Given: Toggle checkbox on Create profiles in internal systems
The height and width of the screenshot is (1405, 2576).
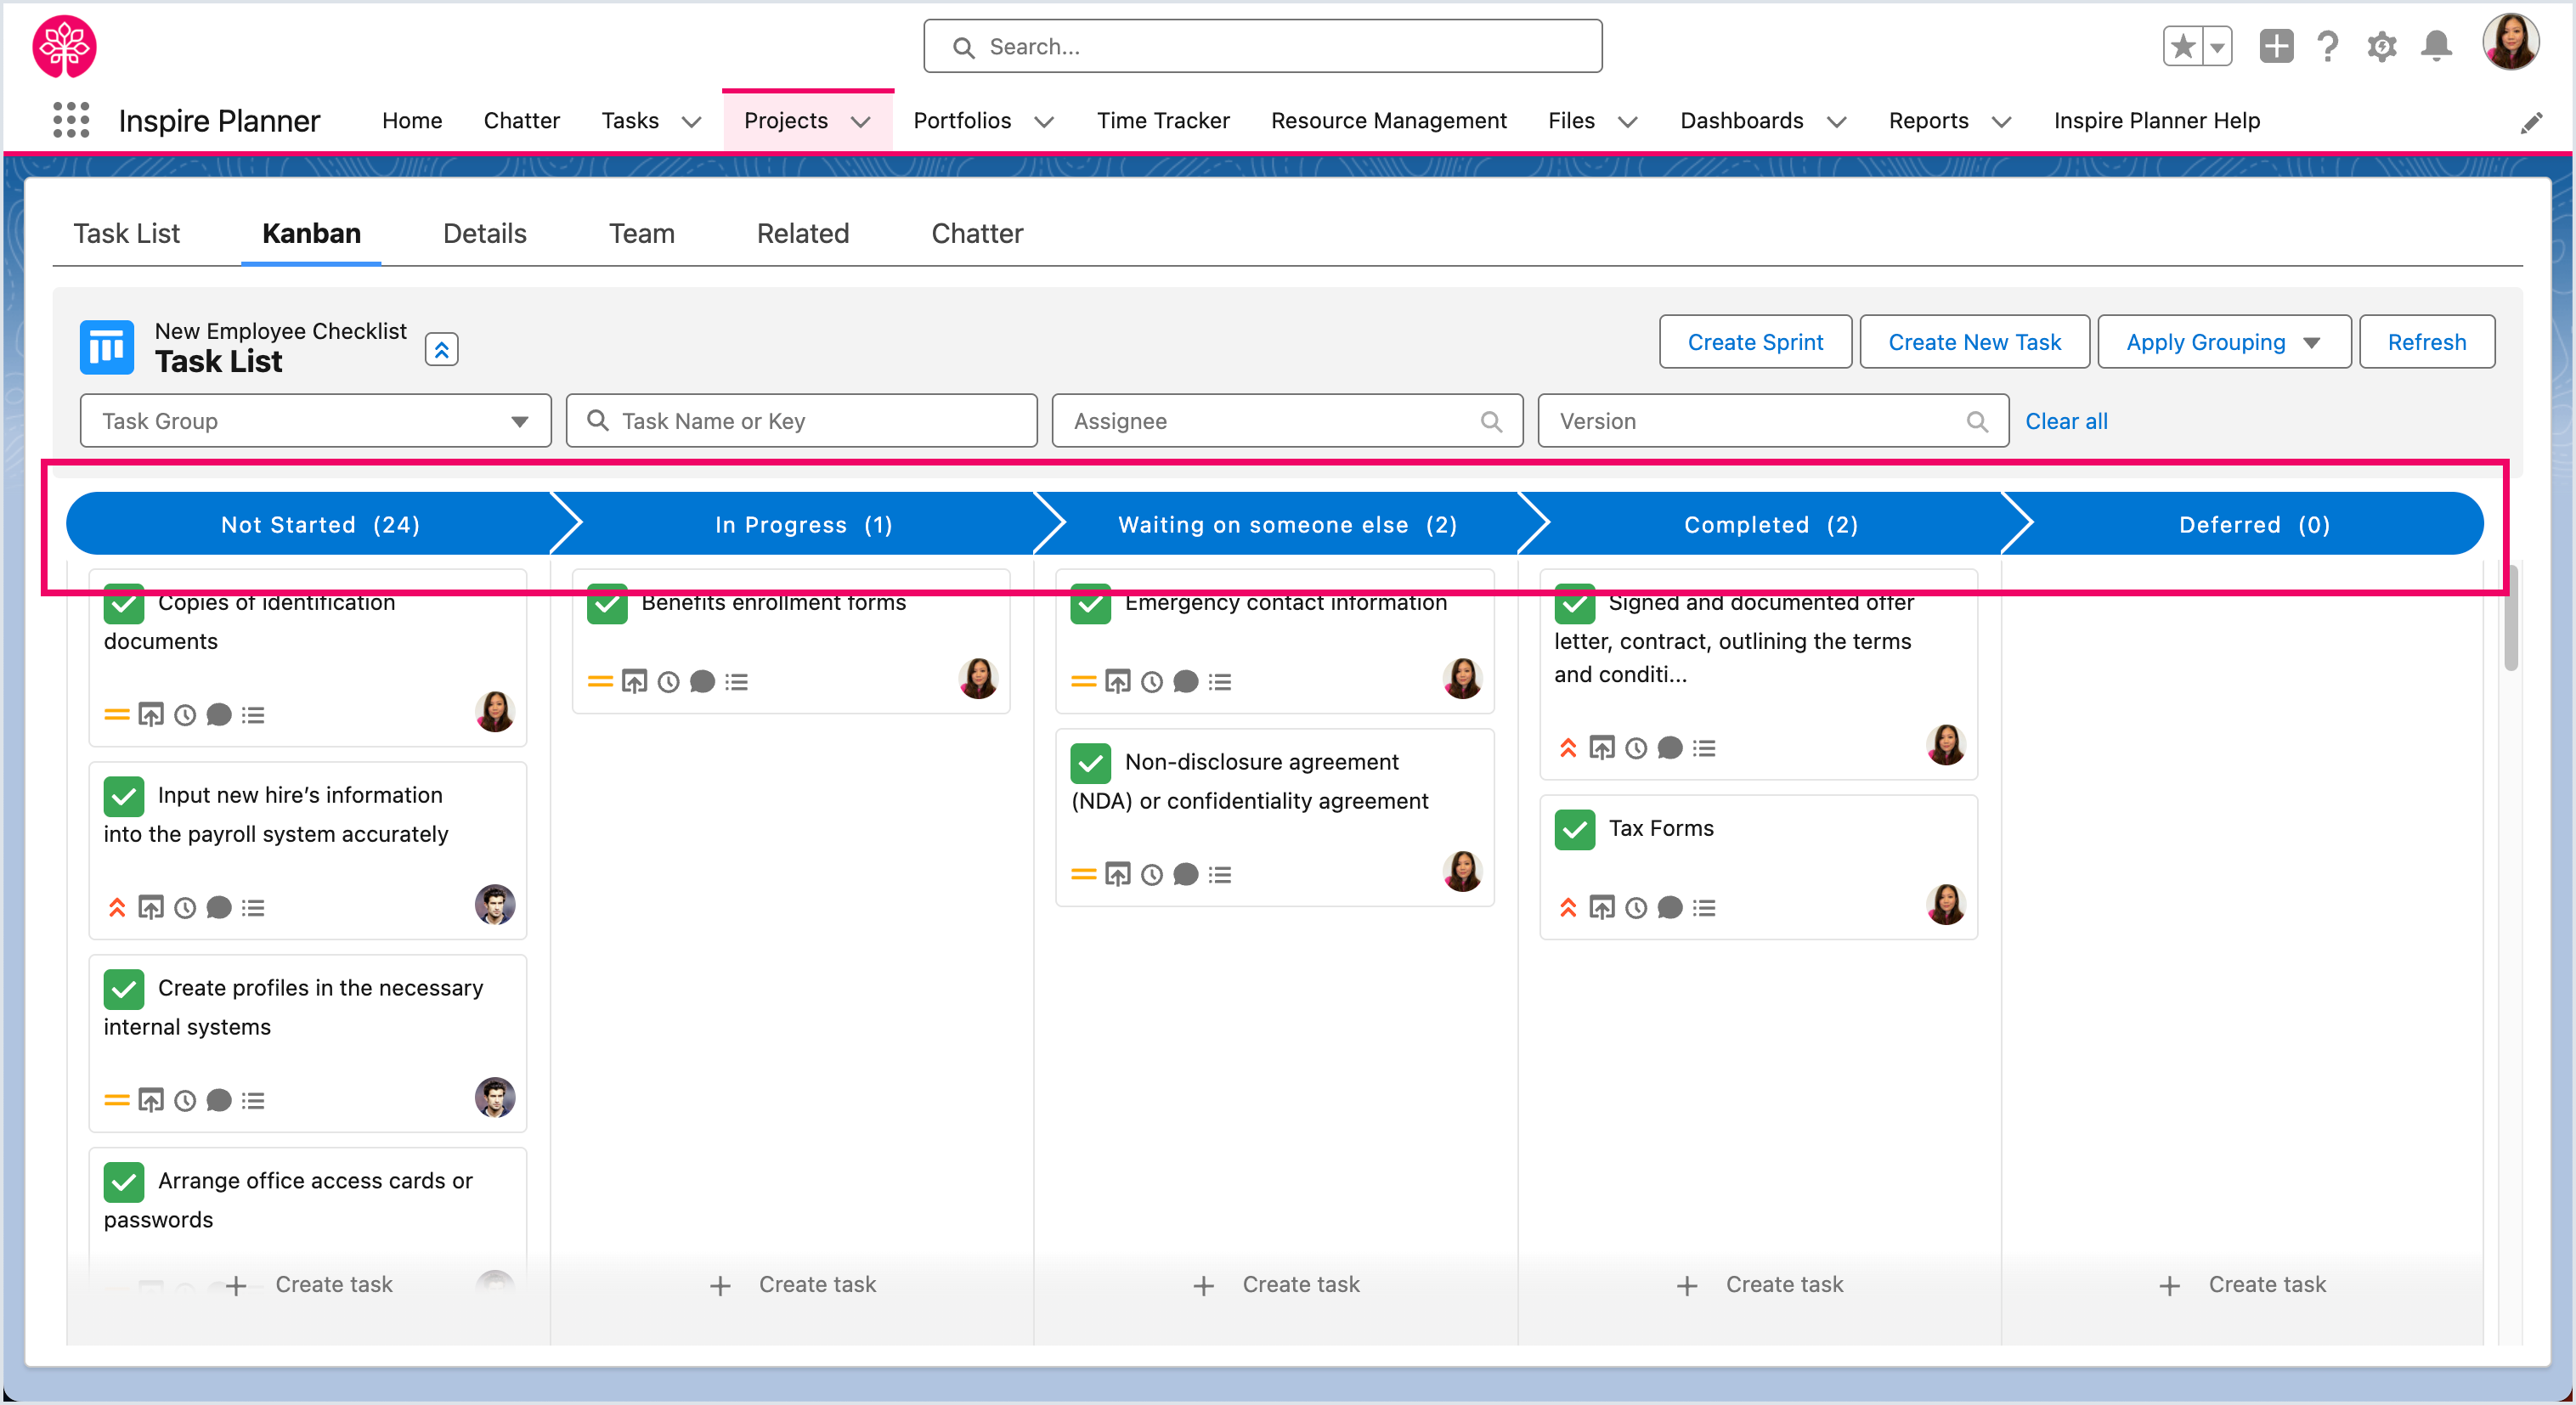Looking at the screenshot, I should 124,990.
